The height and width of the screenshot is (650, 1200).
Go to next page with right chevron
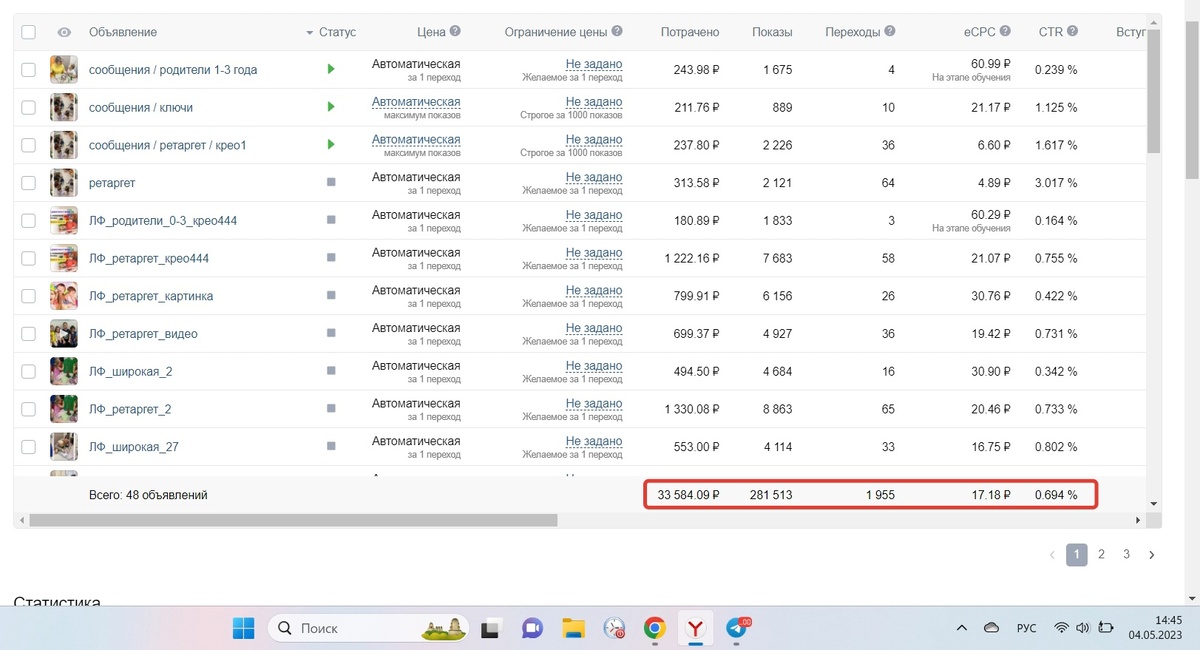1151,555
